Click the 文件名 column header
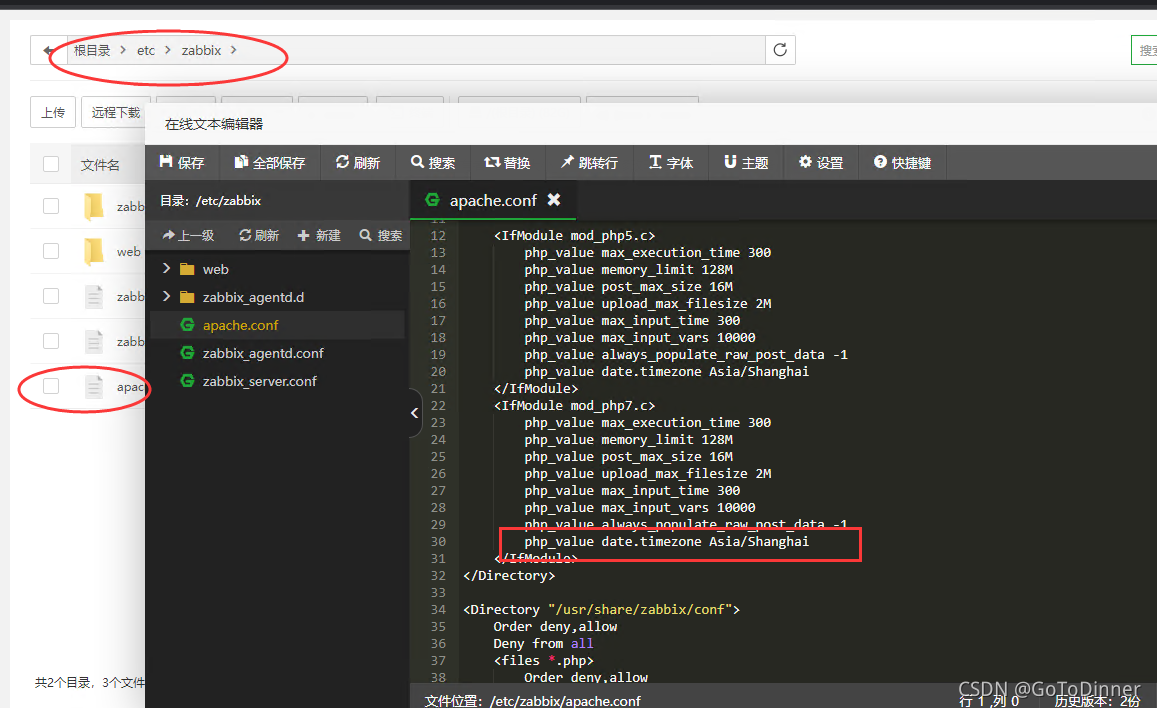Image resolution: width=1157 pixels, height=708 pixels. [x=100, y=164]
